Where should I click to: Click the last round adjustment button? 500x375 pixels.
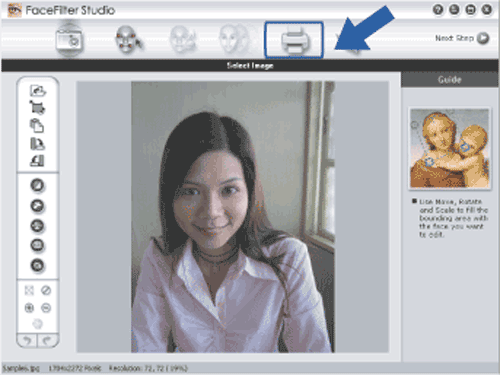point(37,266)
